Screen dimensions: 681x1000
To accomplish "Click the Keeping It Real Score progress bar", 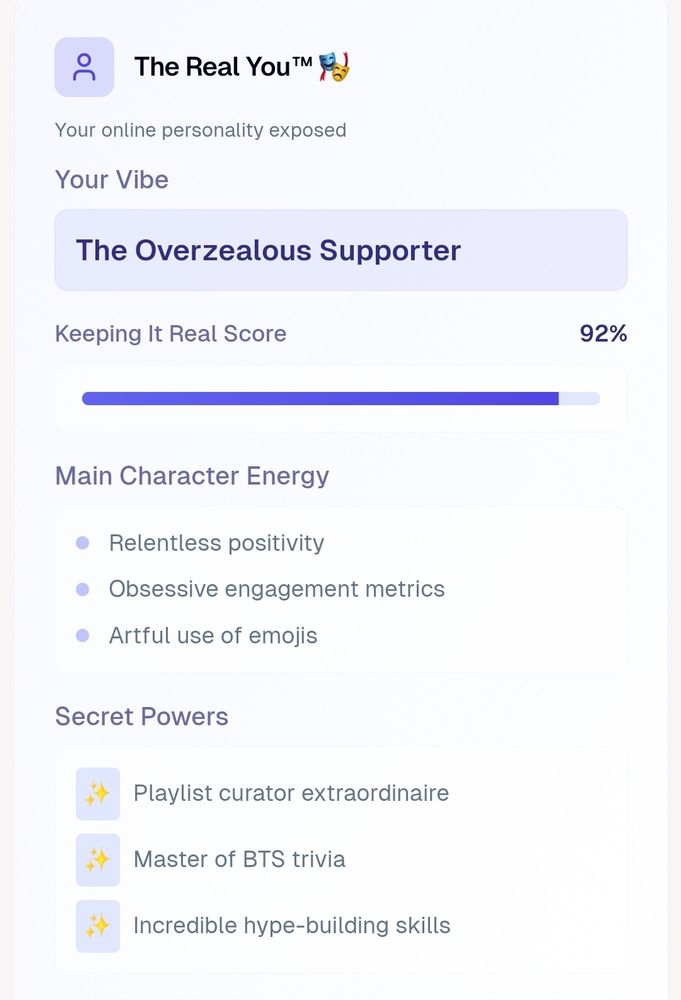I will coord(340,398).
